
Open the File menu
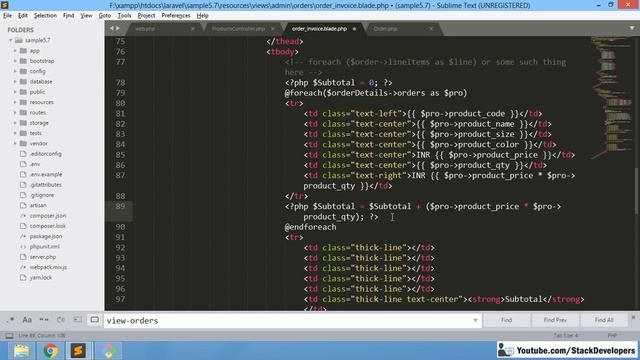[7, 16]
